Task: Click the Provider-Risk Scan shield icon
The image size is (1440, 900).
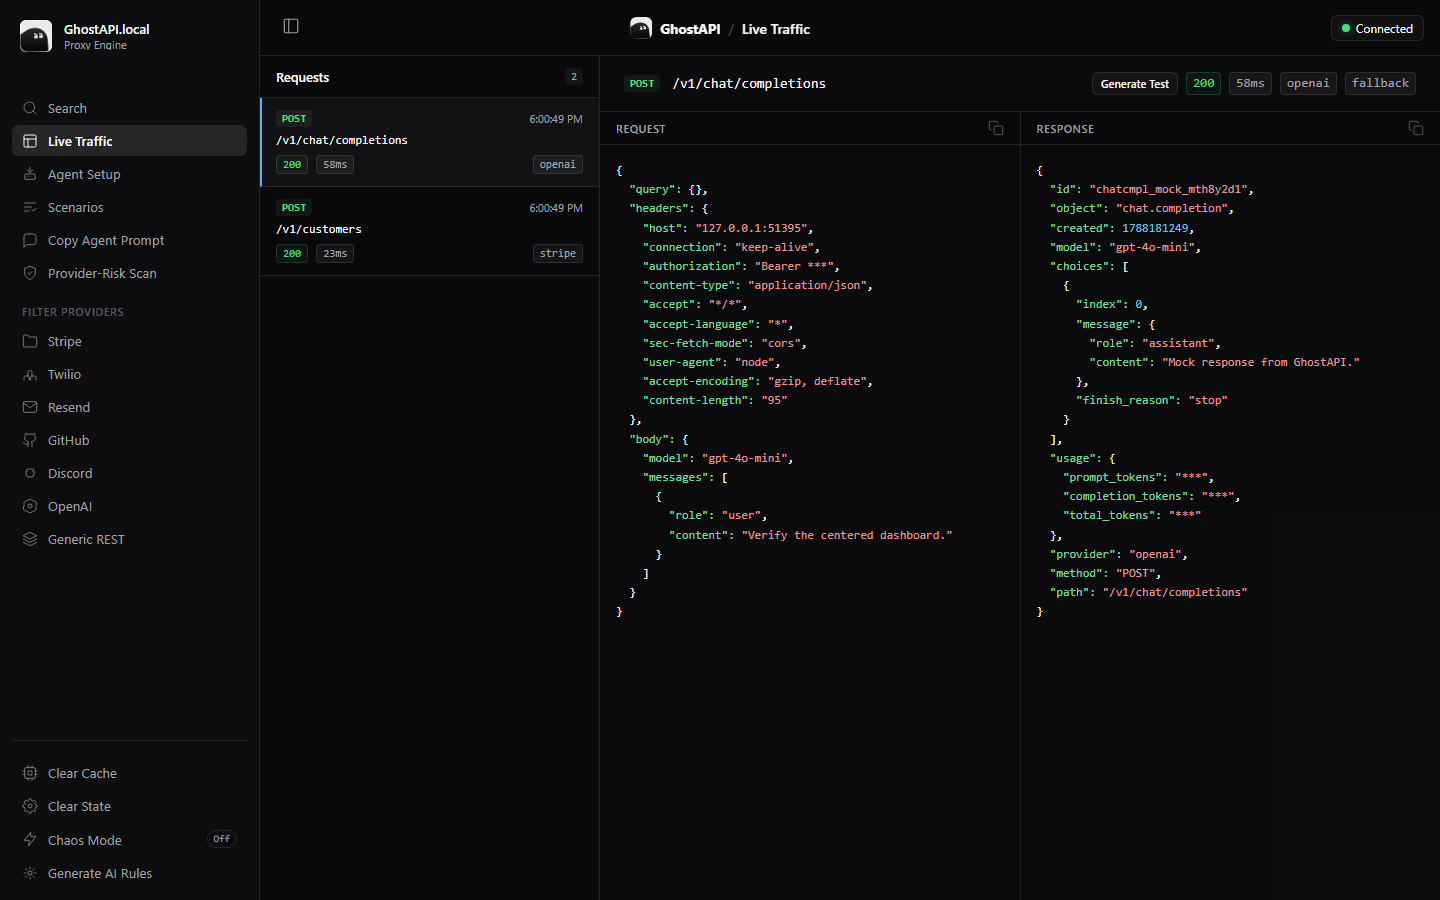Action: 30,273
